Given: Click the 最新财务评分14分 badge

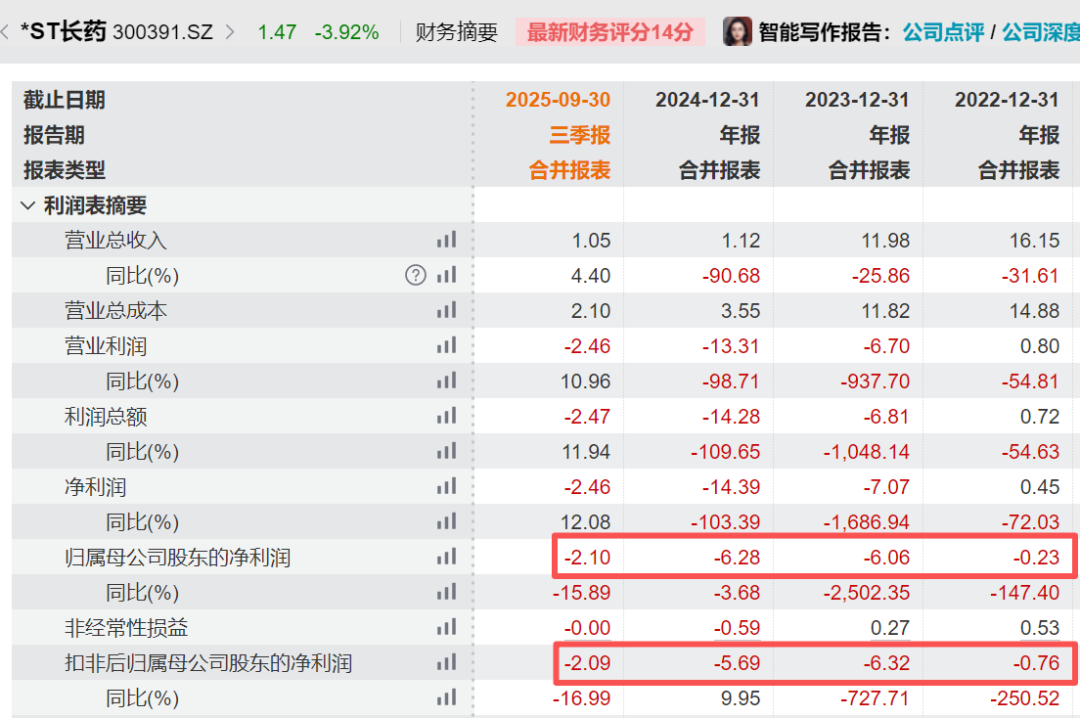Looking at the screenshot, I should click(610, 32).
